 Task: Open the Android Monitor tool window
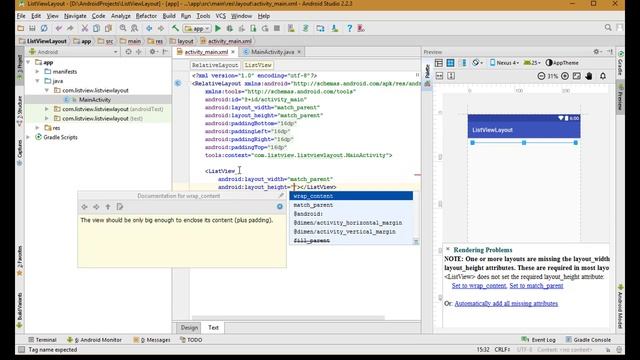pyautogui.click(x=95, y=340)
